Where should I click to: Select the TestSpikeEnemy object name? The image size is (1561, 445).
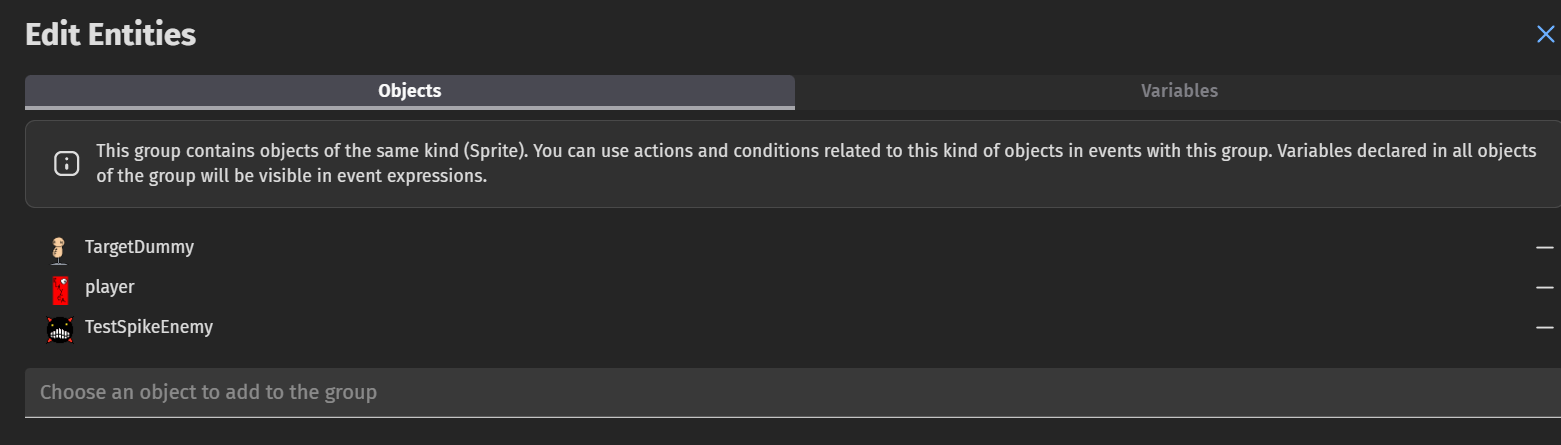click(149, 326)
